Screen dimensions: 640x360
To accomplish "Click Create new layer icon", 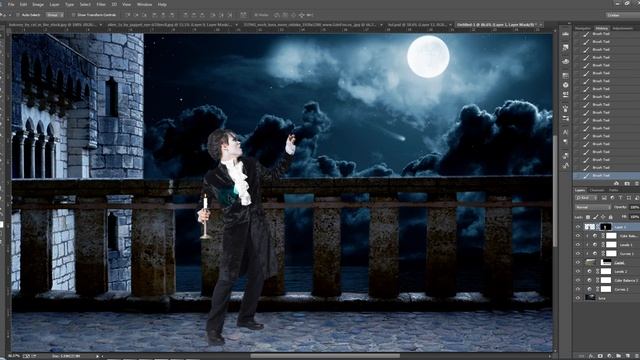I will tap(628, 356).
